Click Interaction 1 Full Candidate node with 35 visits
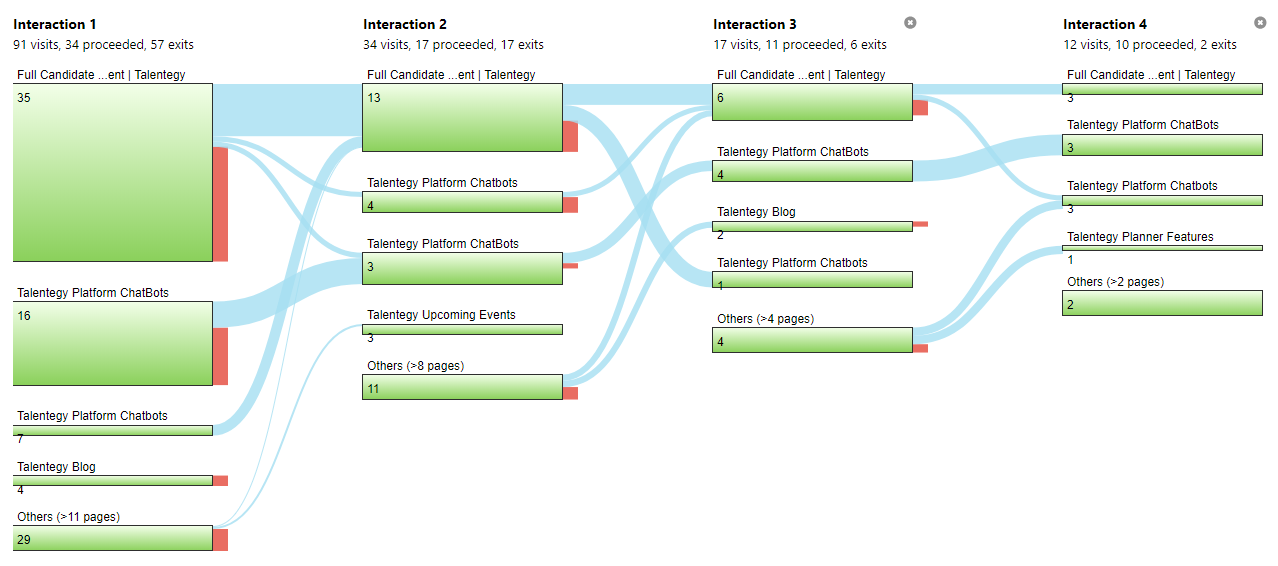 click(113, 172)
